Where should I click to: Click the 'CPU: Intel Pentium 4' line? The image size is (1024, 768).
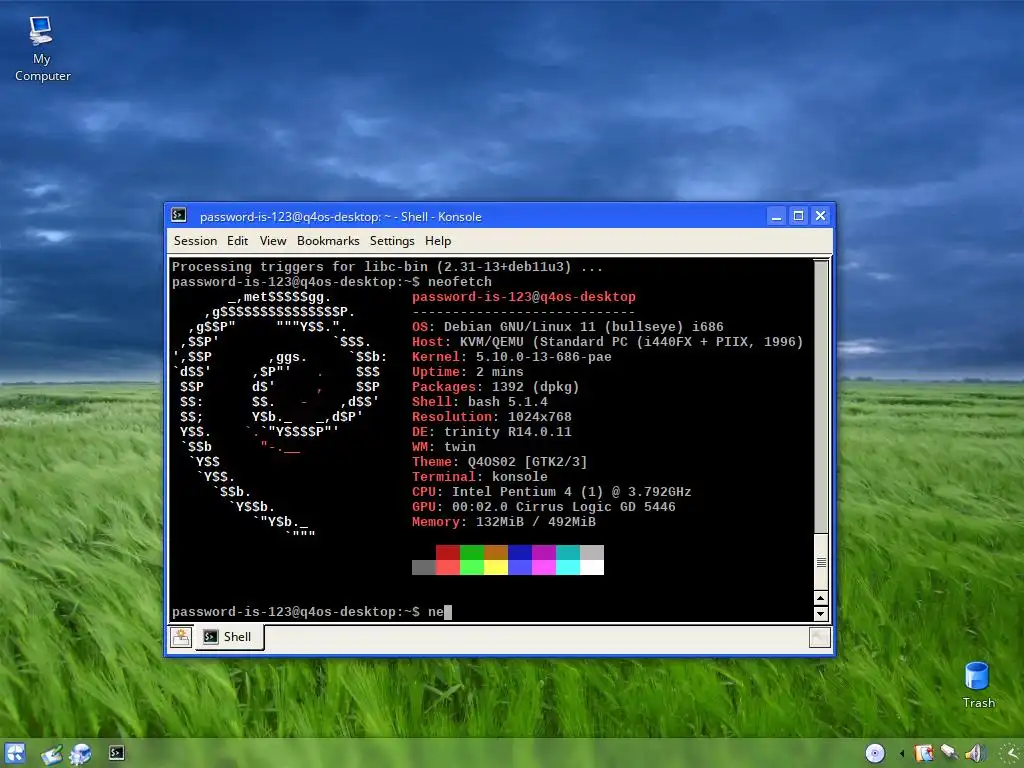click(551, 492)
